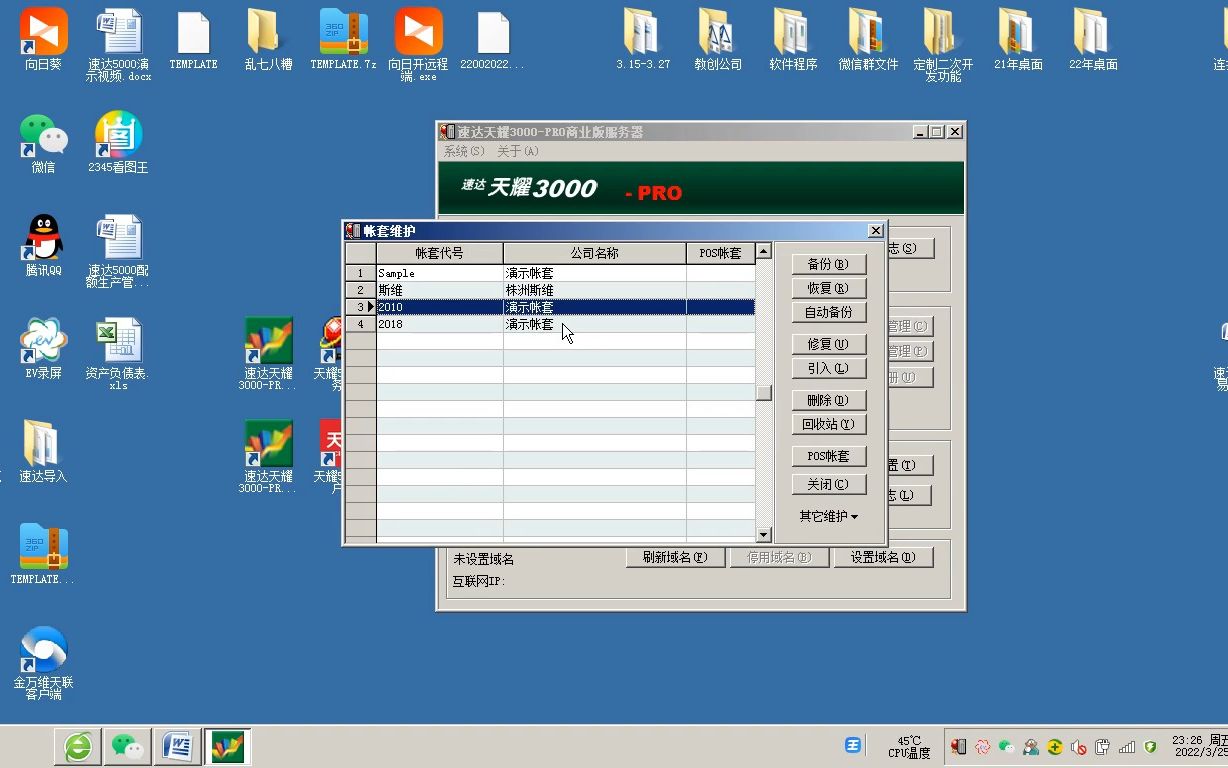The image size is (1228, 768).
Task: Open the 关于(A) menu
Action: coord(520,151)
